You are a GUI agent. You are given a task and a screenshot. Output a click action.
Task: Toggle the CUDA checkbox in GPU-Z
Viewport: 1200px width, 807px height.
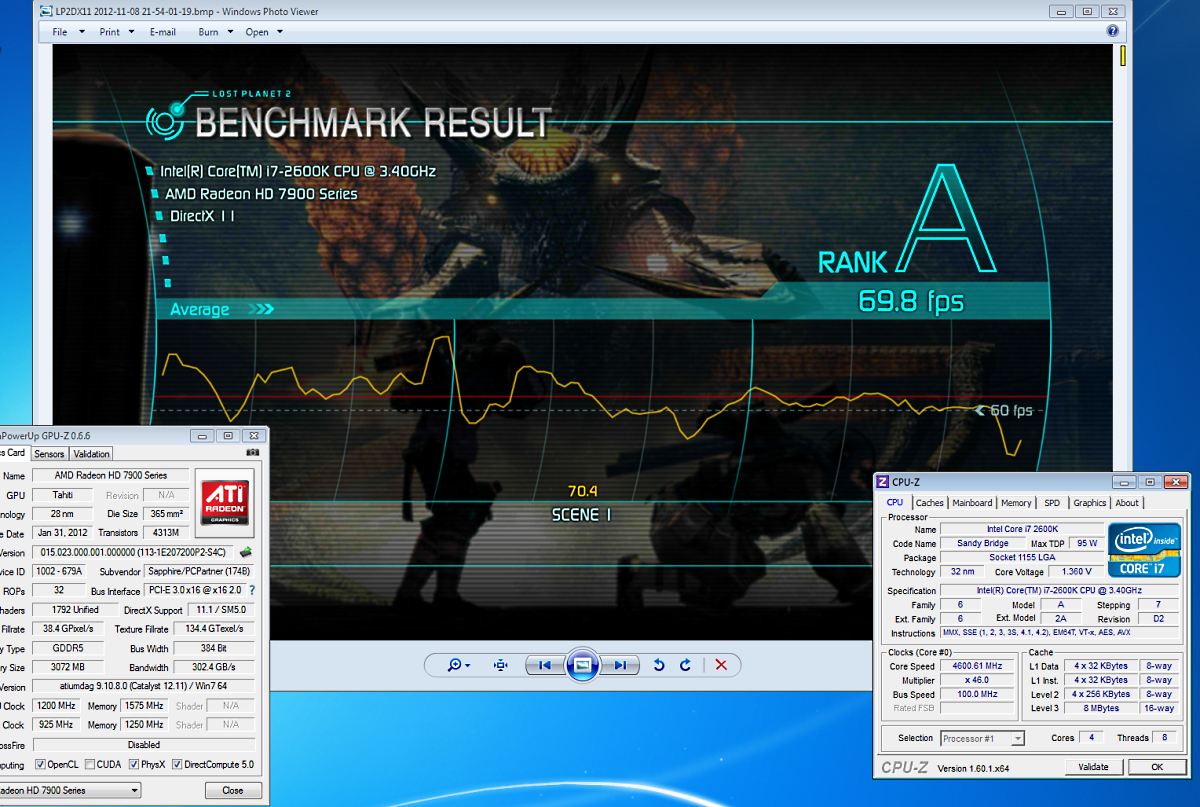(x=90, y=764)
